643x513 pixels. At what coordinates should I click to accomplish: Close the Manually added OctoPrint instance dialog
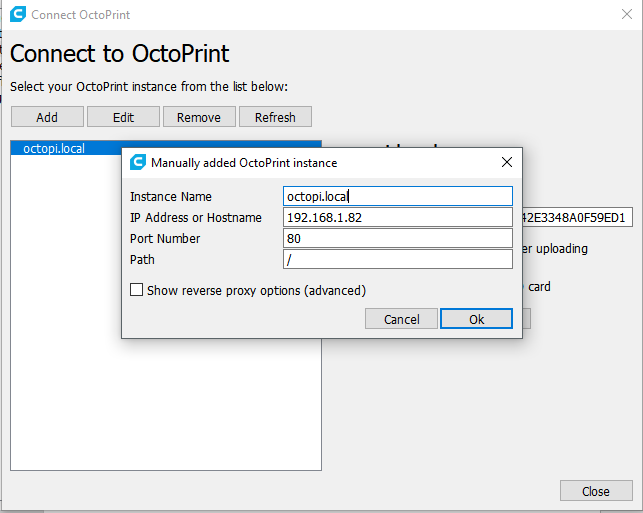pyautogui.click(x=507, y=162)
